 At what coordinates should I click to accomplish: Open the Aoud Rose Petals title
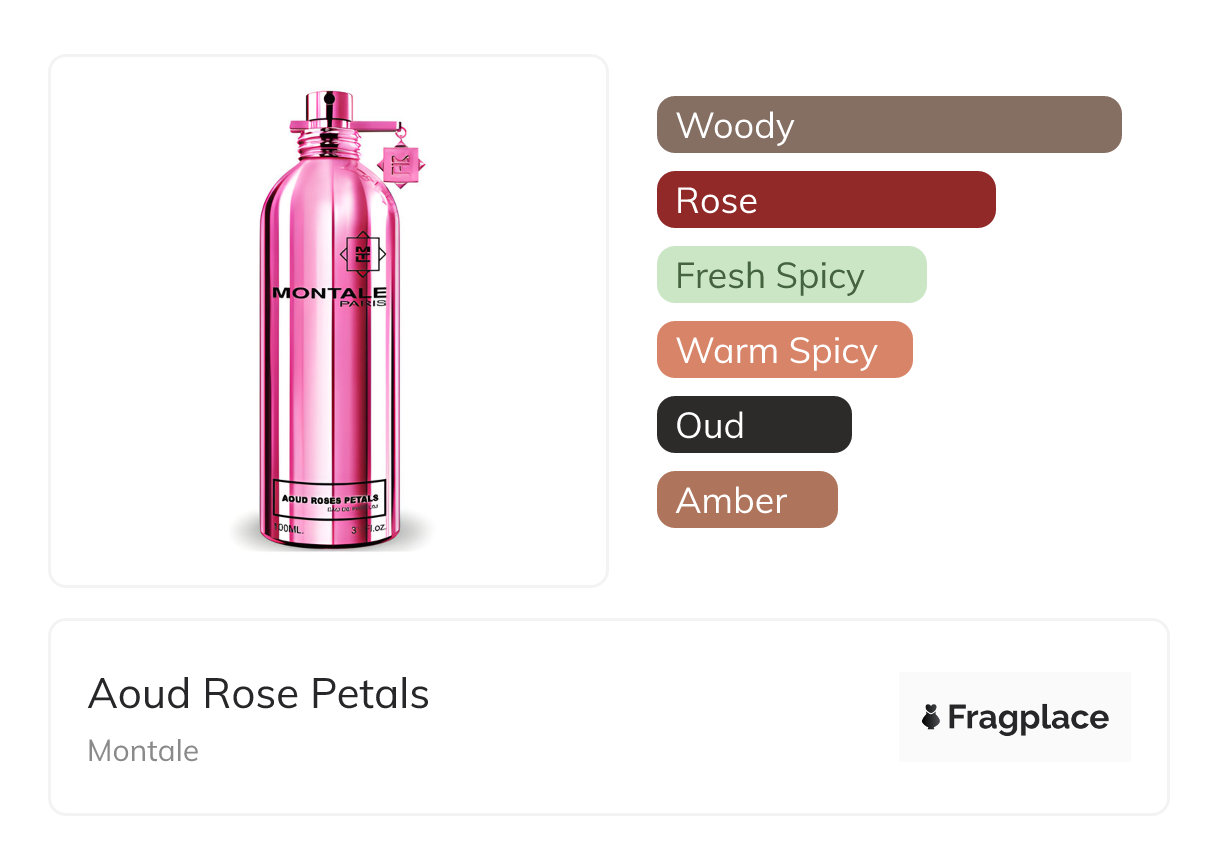[258, 694]
